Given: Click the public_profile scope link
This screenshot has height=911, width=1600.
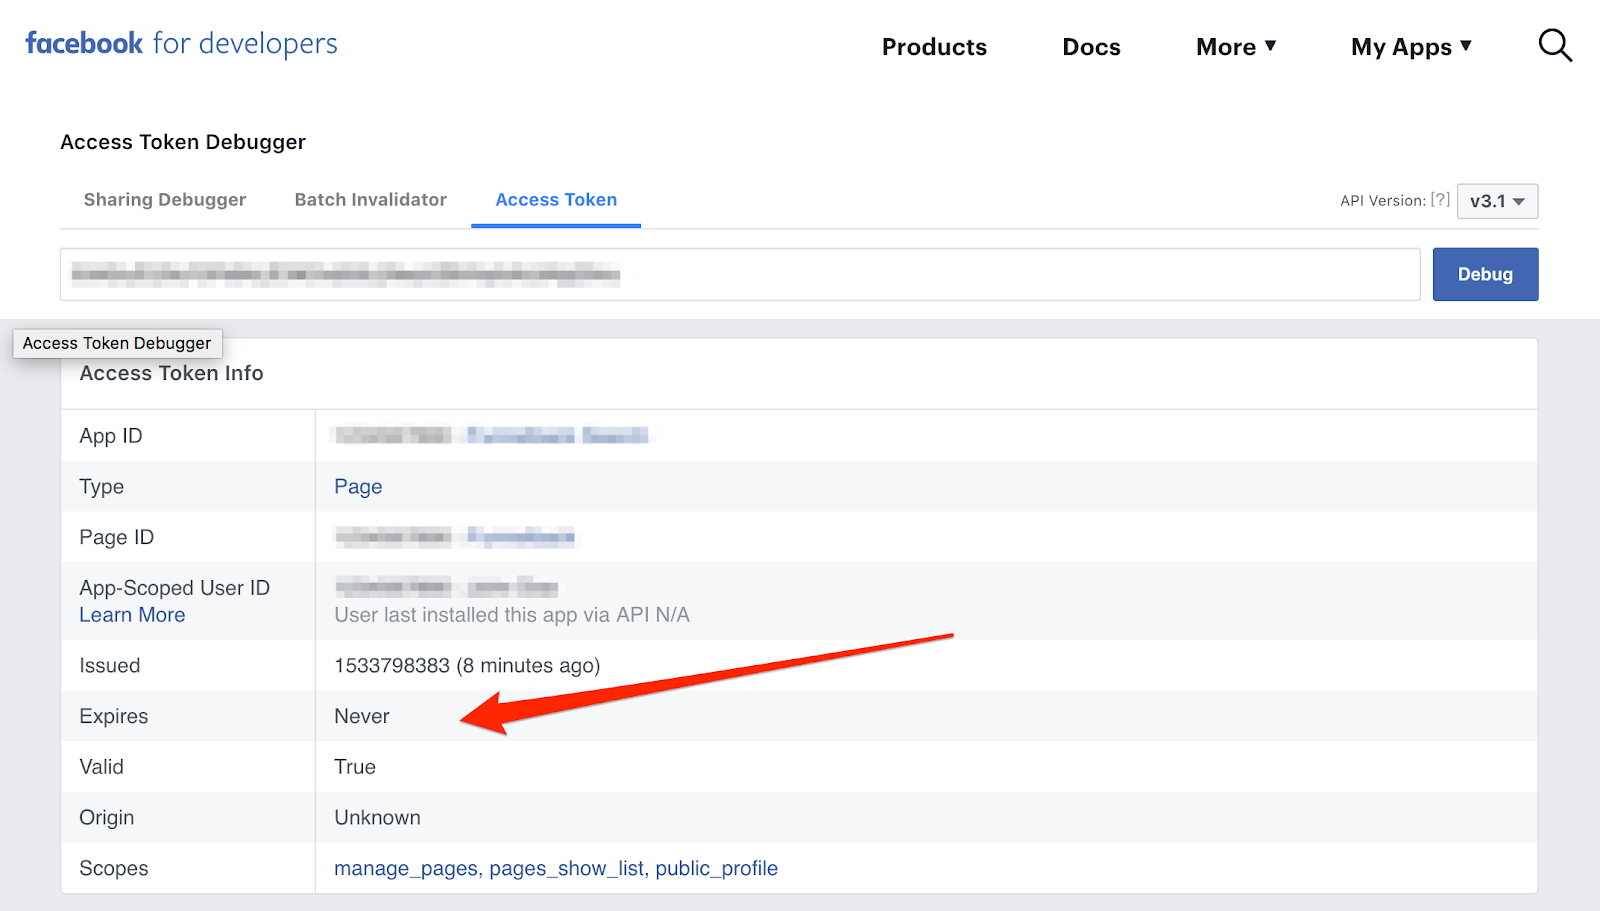Looking at the screenshot, I should coord(717,868).
